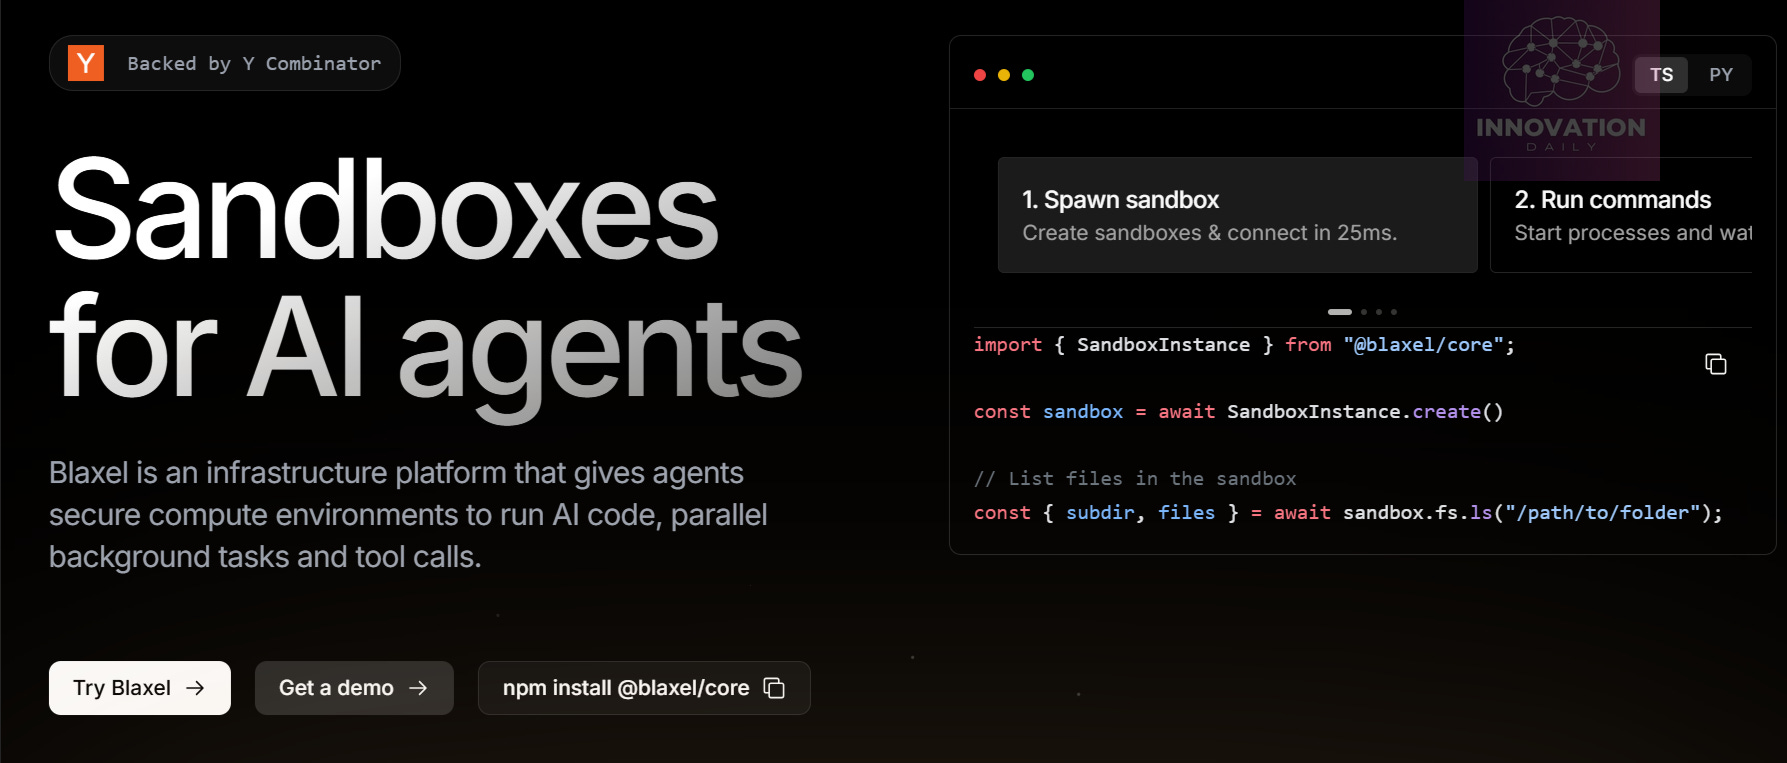Click the copy icon beside npm install
Image resolution: width=1787 pixels, height=763 pixels.
coord(774,688)
